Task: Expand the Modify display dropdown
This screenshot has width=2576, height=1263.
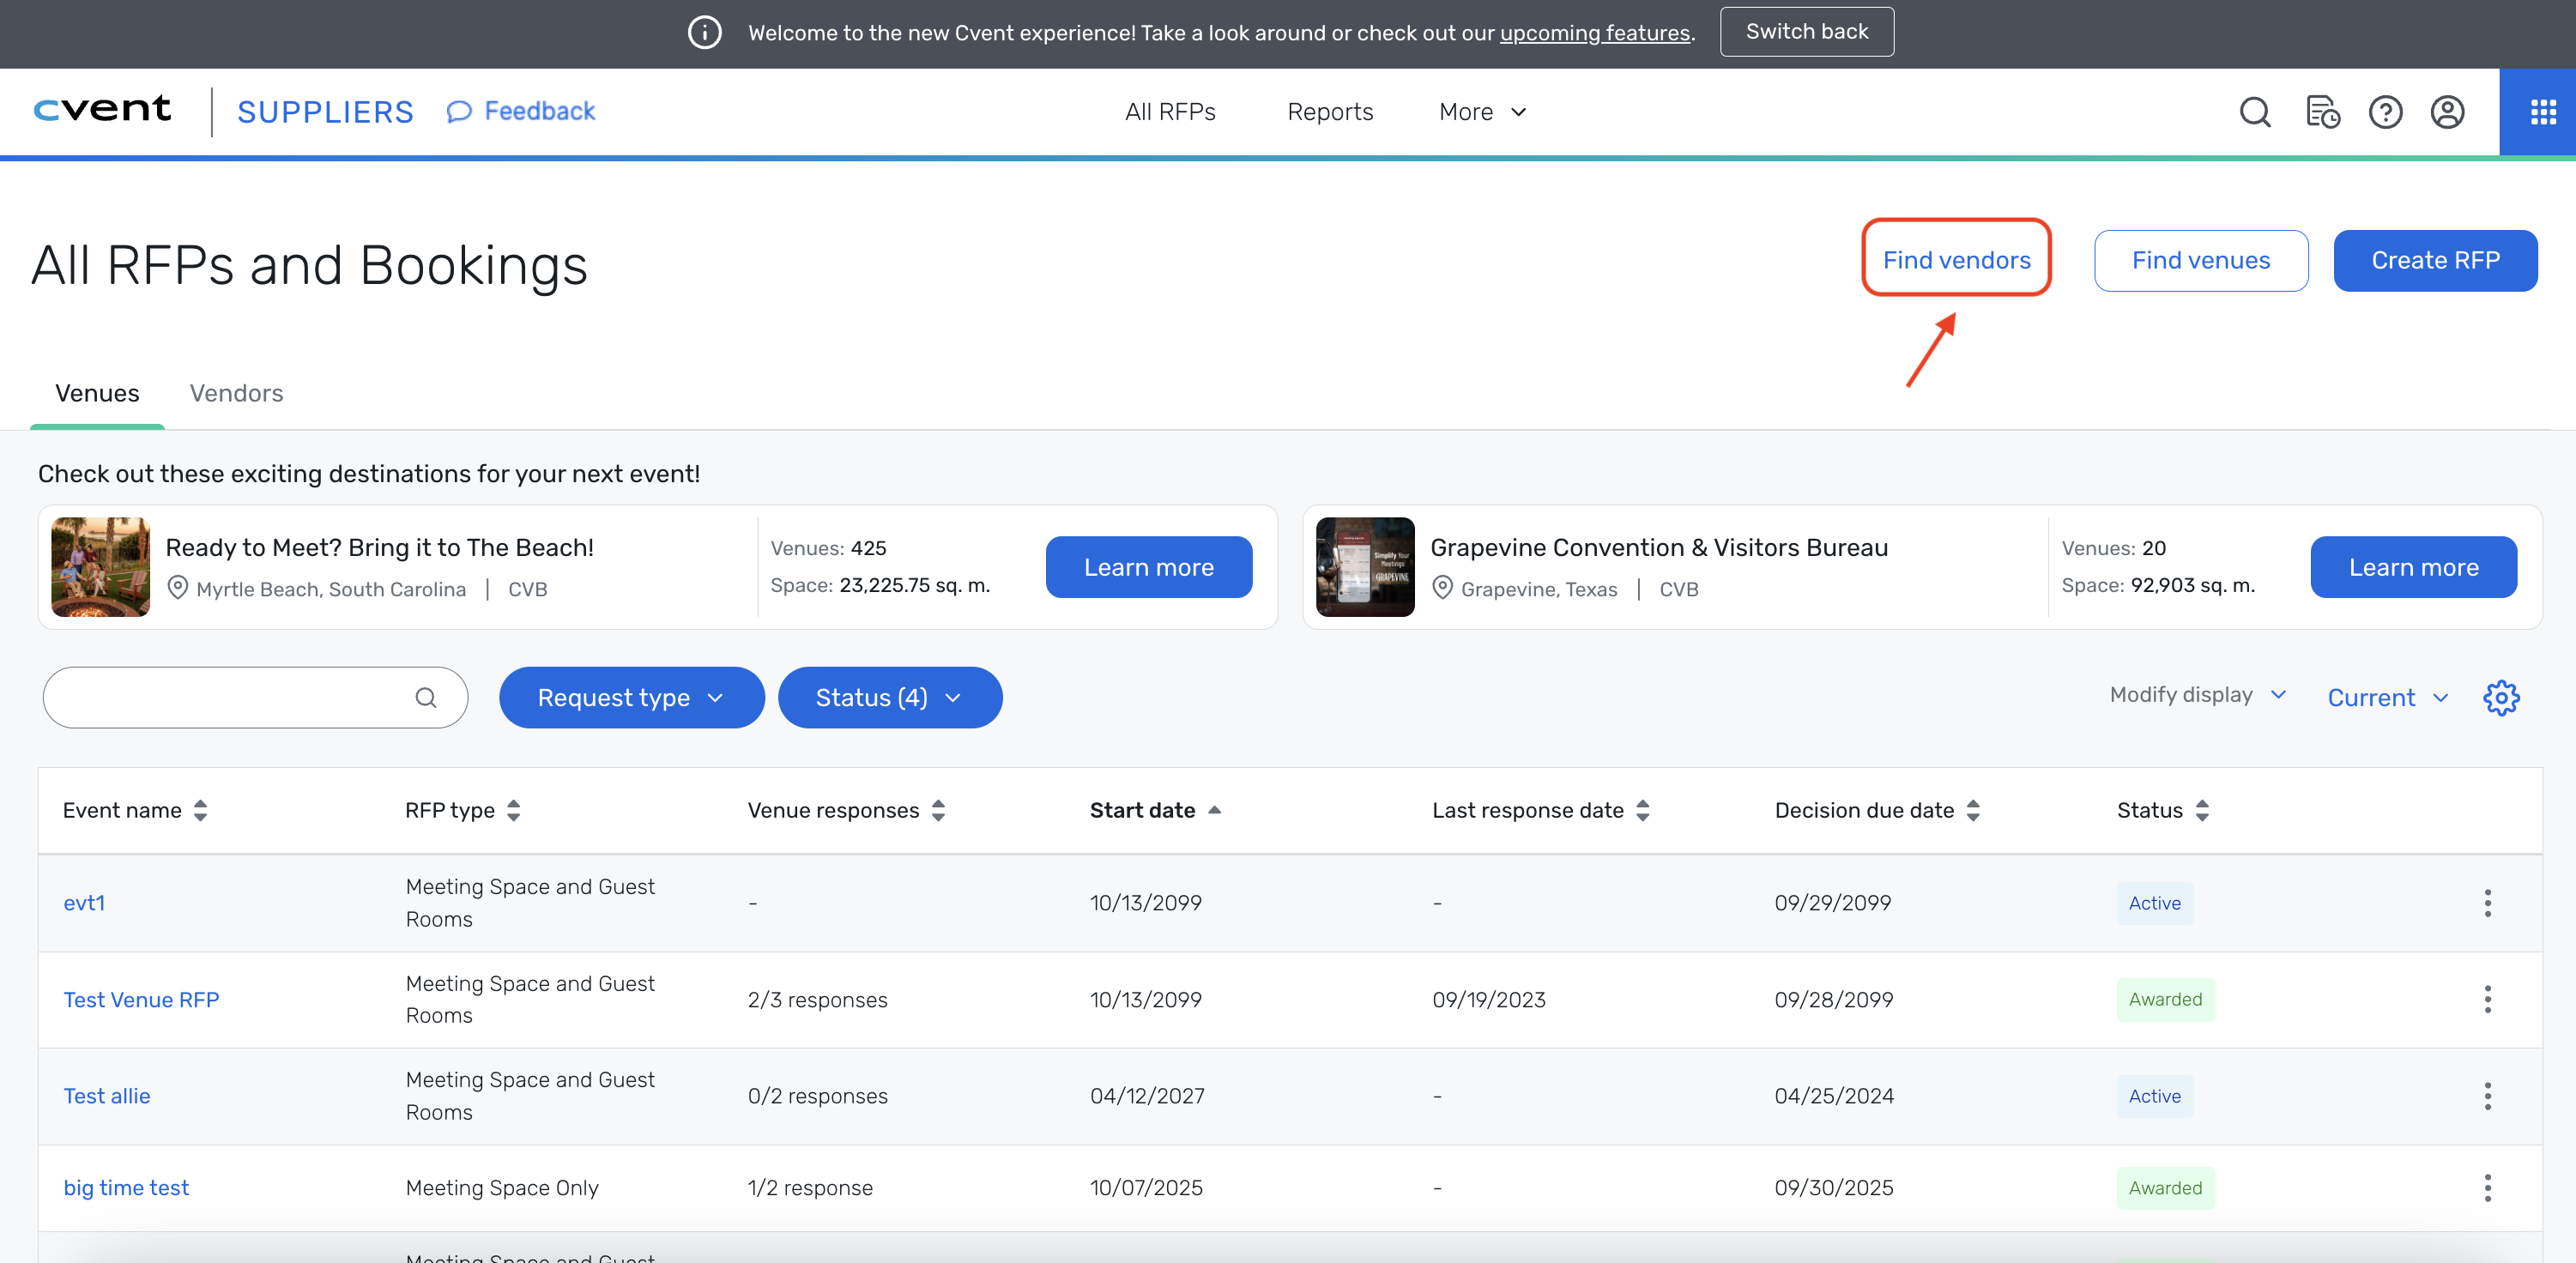Action: tap(2198, 694)
